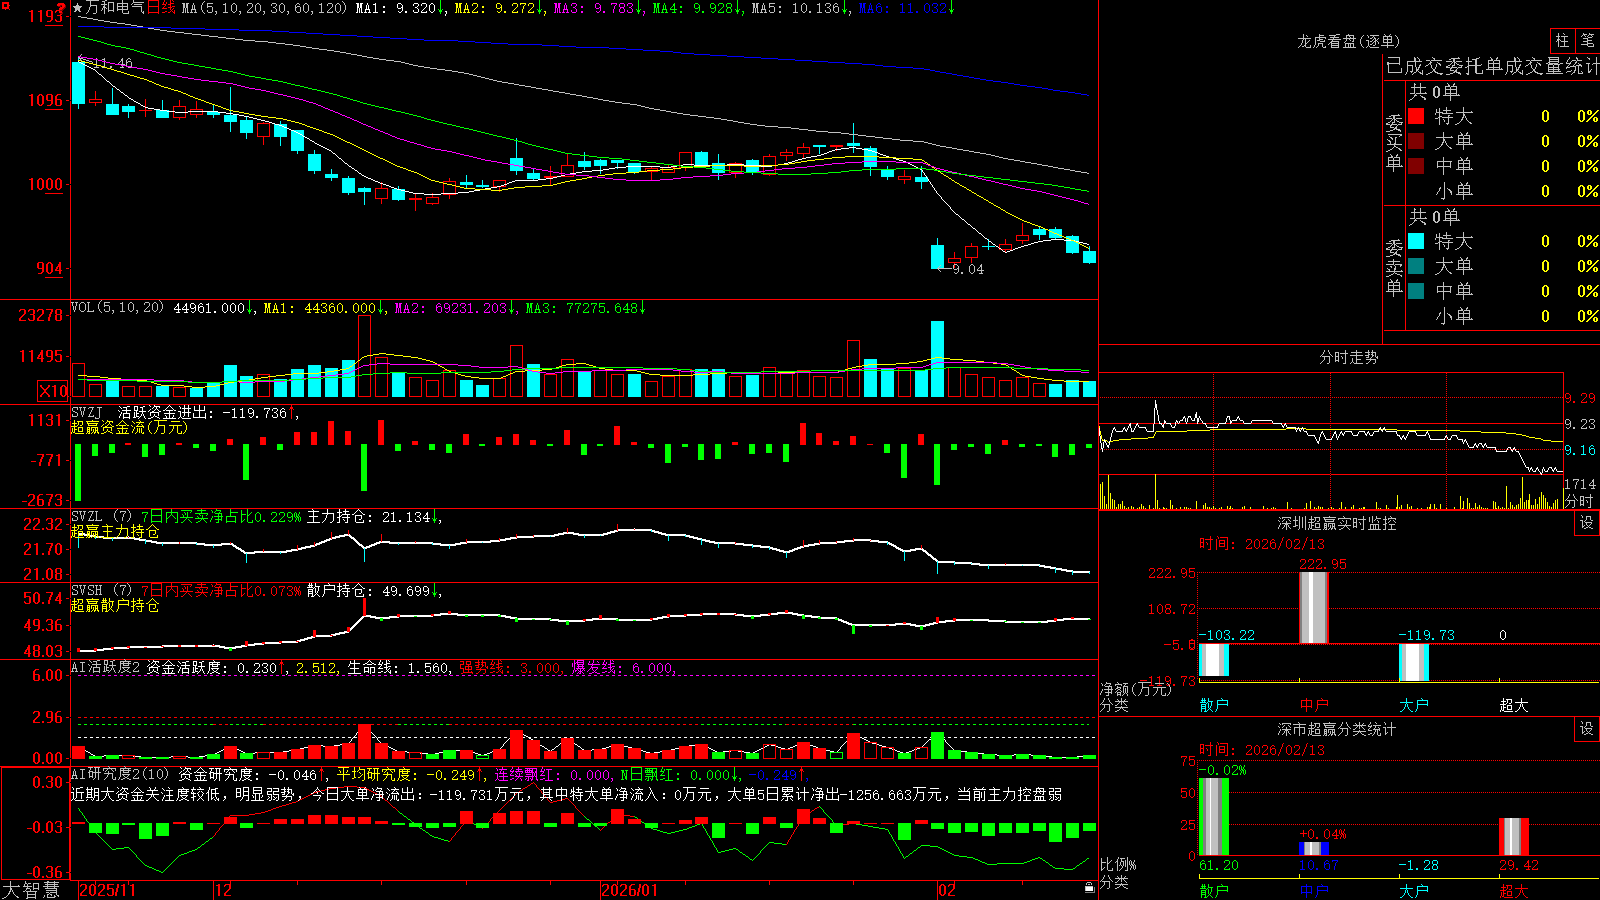
Task: Click the 超赢资金流(万元) label
Action: (129, 428)
